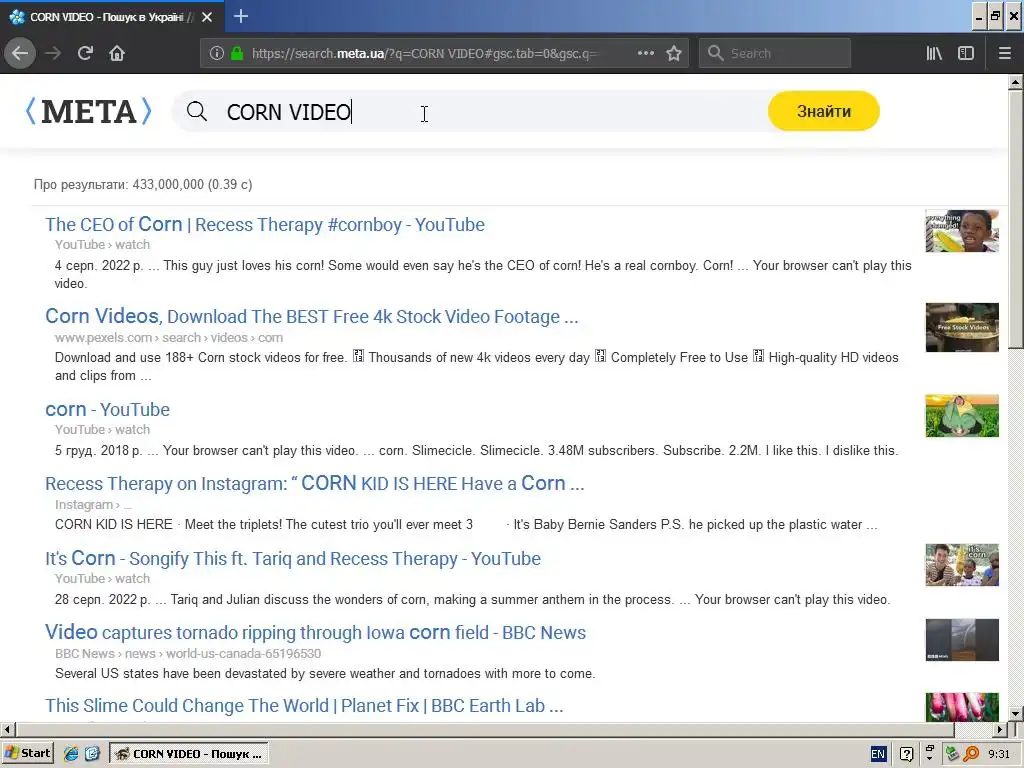
Task: Click horizontal scrollbar right arrow
Action: [1000, 729]
